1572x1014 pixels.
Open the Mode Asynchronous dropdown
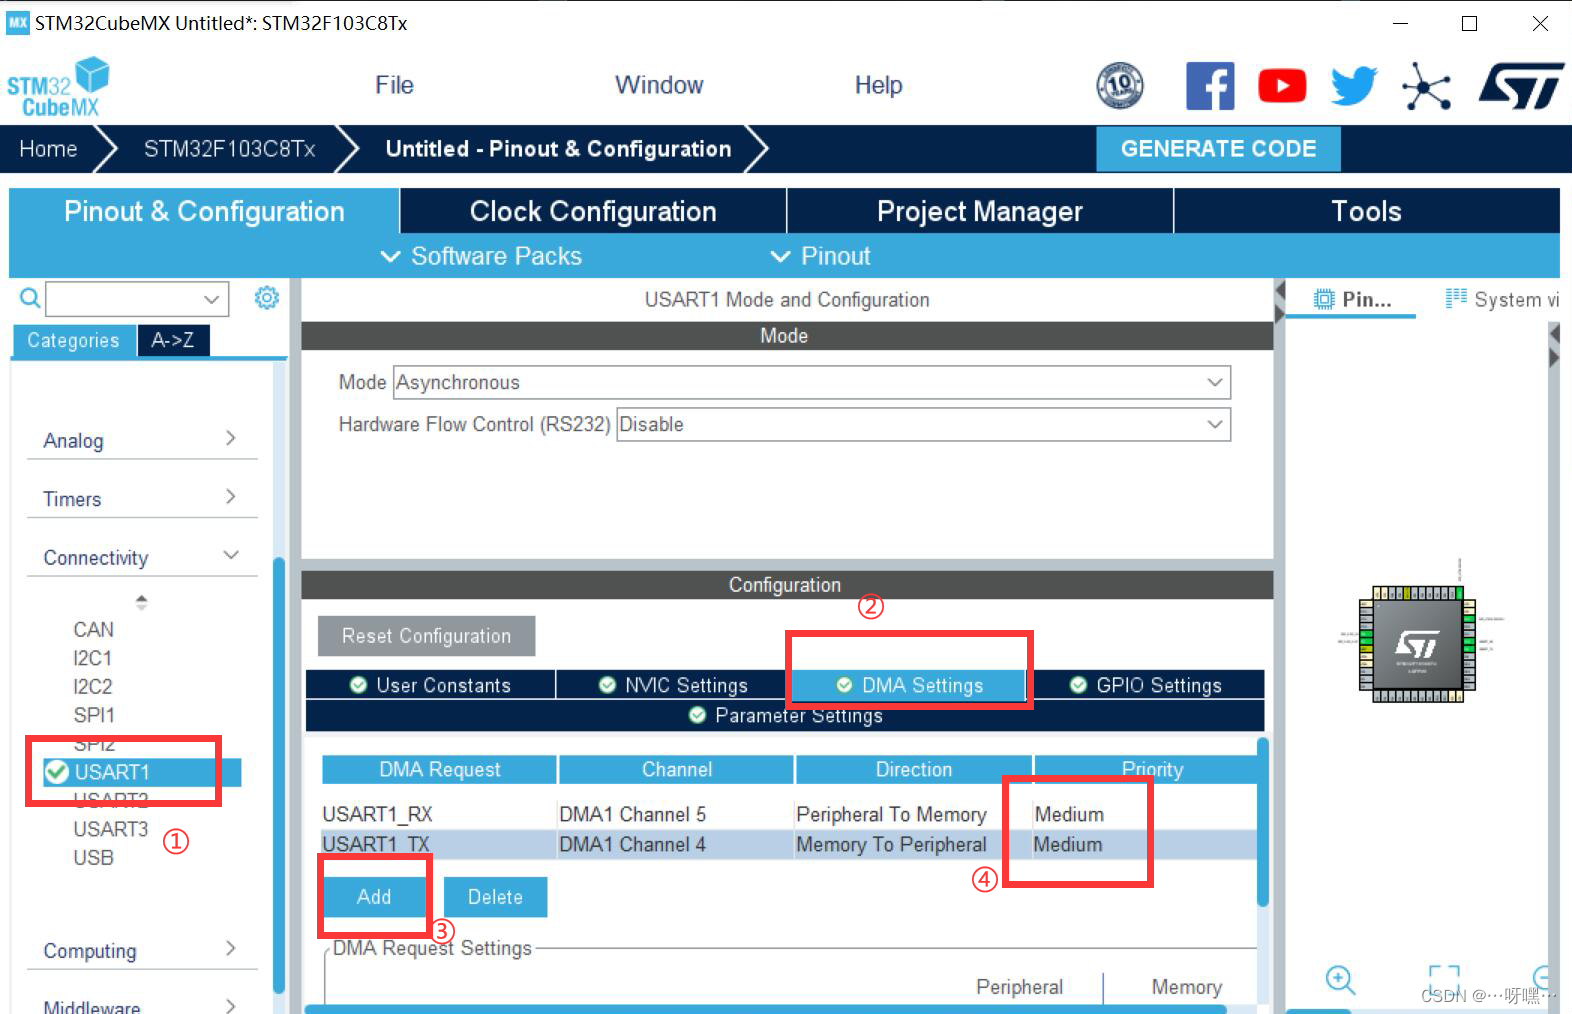point(811,382)
